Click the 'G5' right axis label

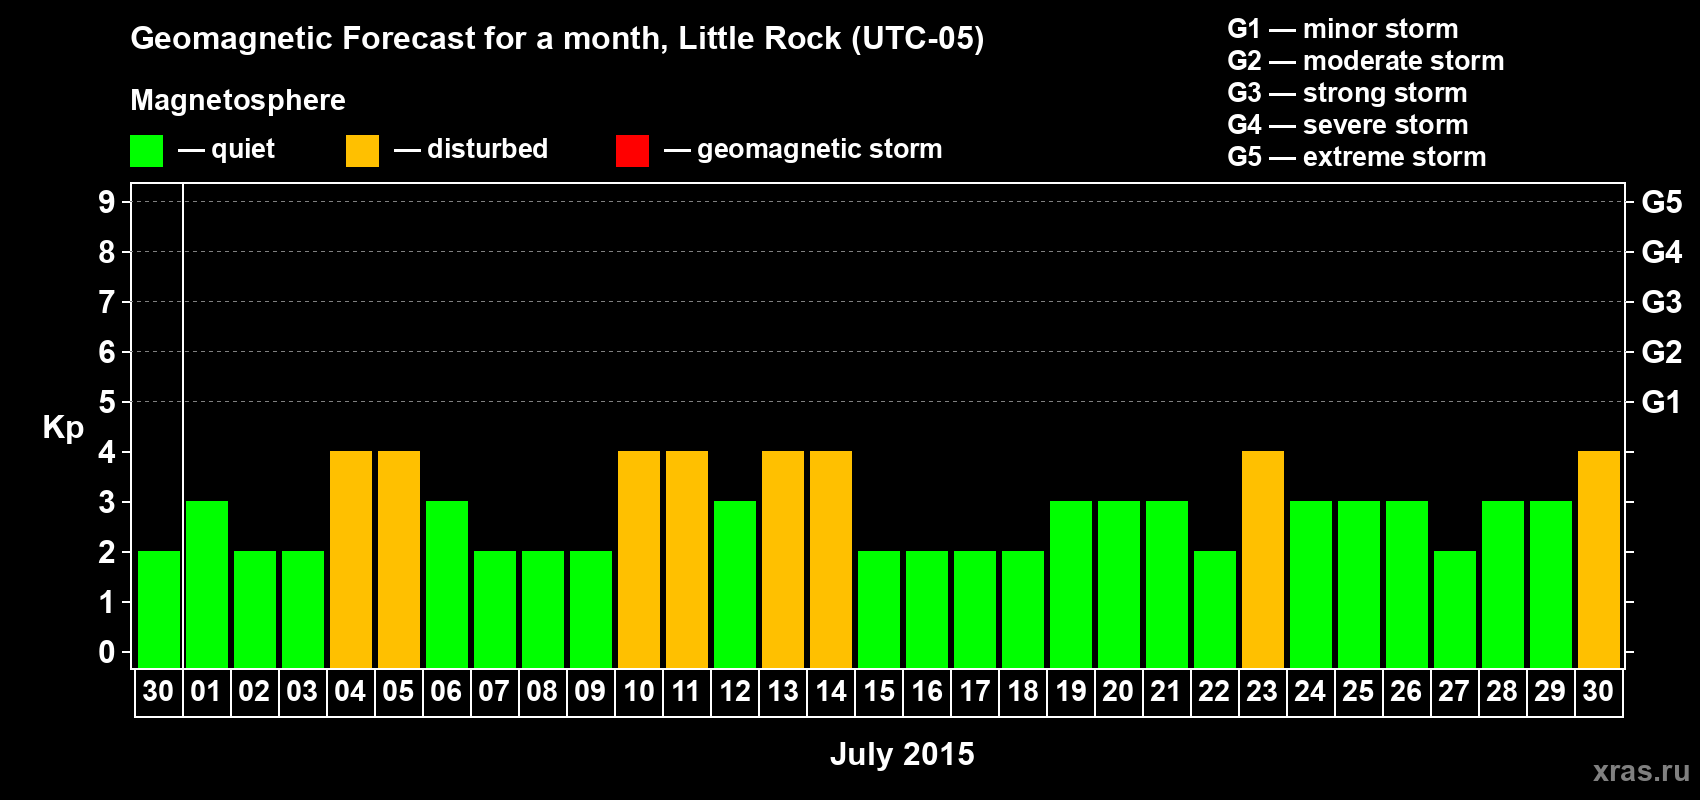tap(1662, 202)
